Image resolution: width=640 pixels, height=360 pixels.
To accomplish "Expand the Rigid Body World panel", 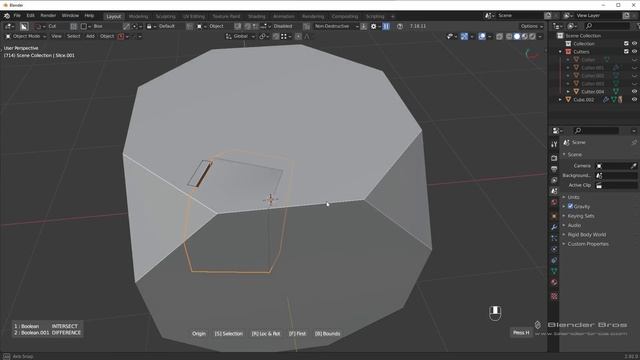I will (x=586, y=235).
